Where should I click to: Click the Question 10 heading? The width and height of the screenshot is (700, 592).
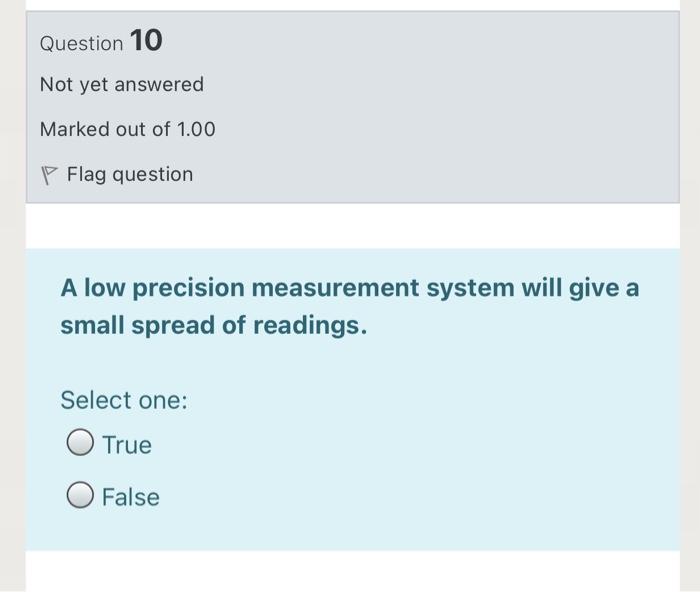[100, 42]
